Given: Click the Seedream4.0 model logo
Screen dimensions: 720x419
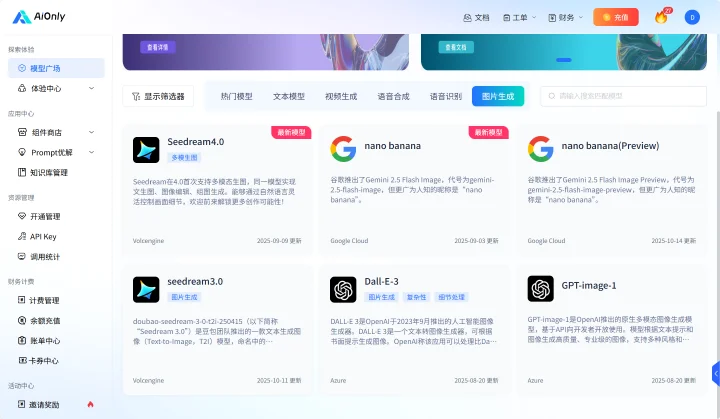Looking at the screenshot, I should pyautogui.click(x=146, y=150).
